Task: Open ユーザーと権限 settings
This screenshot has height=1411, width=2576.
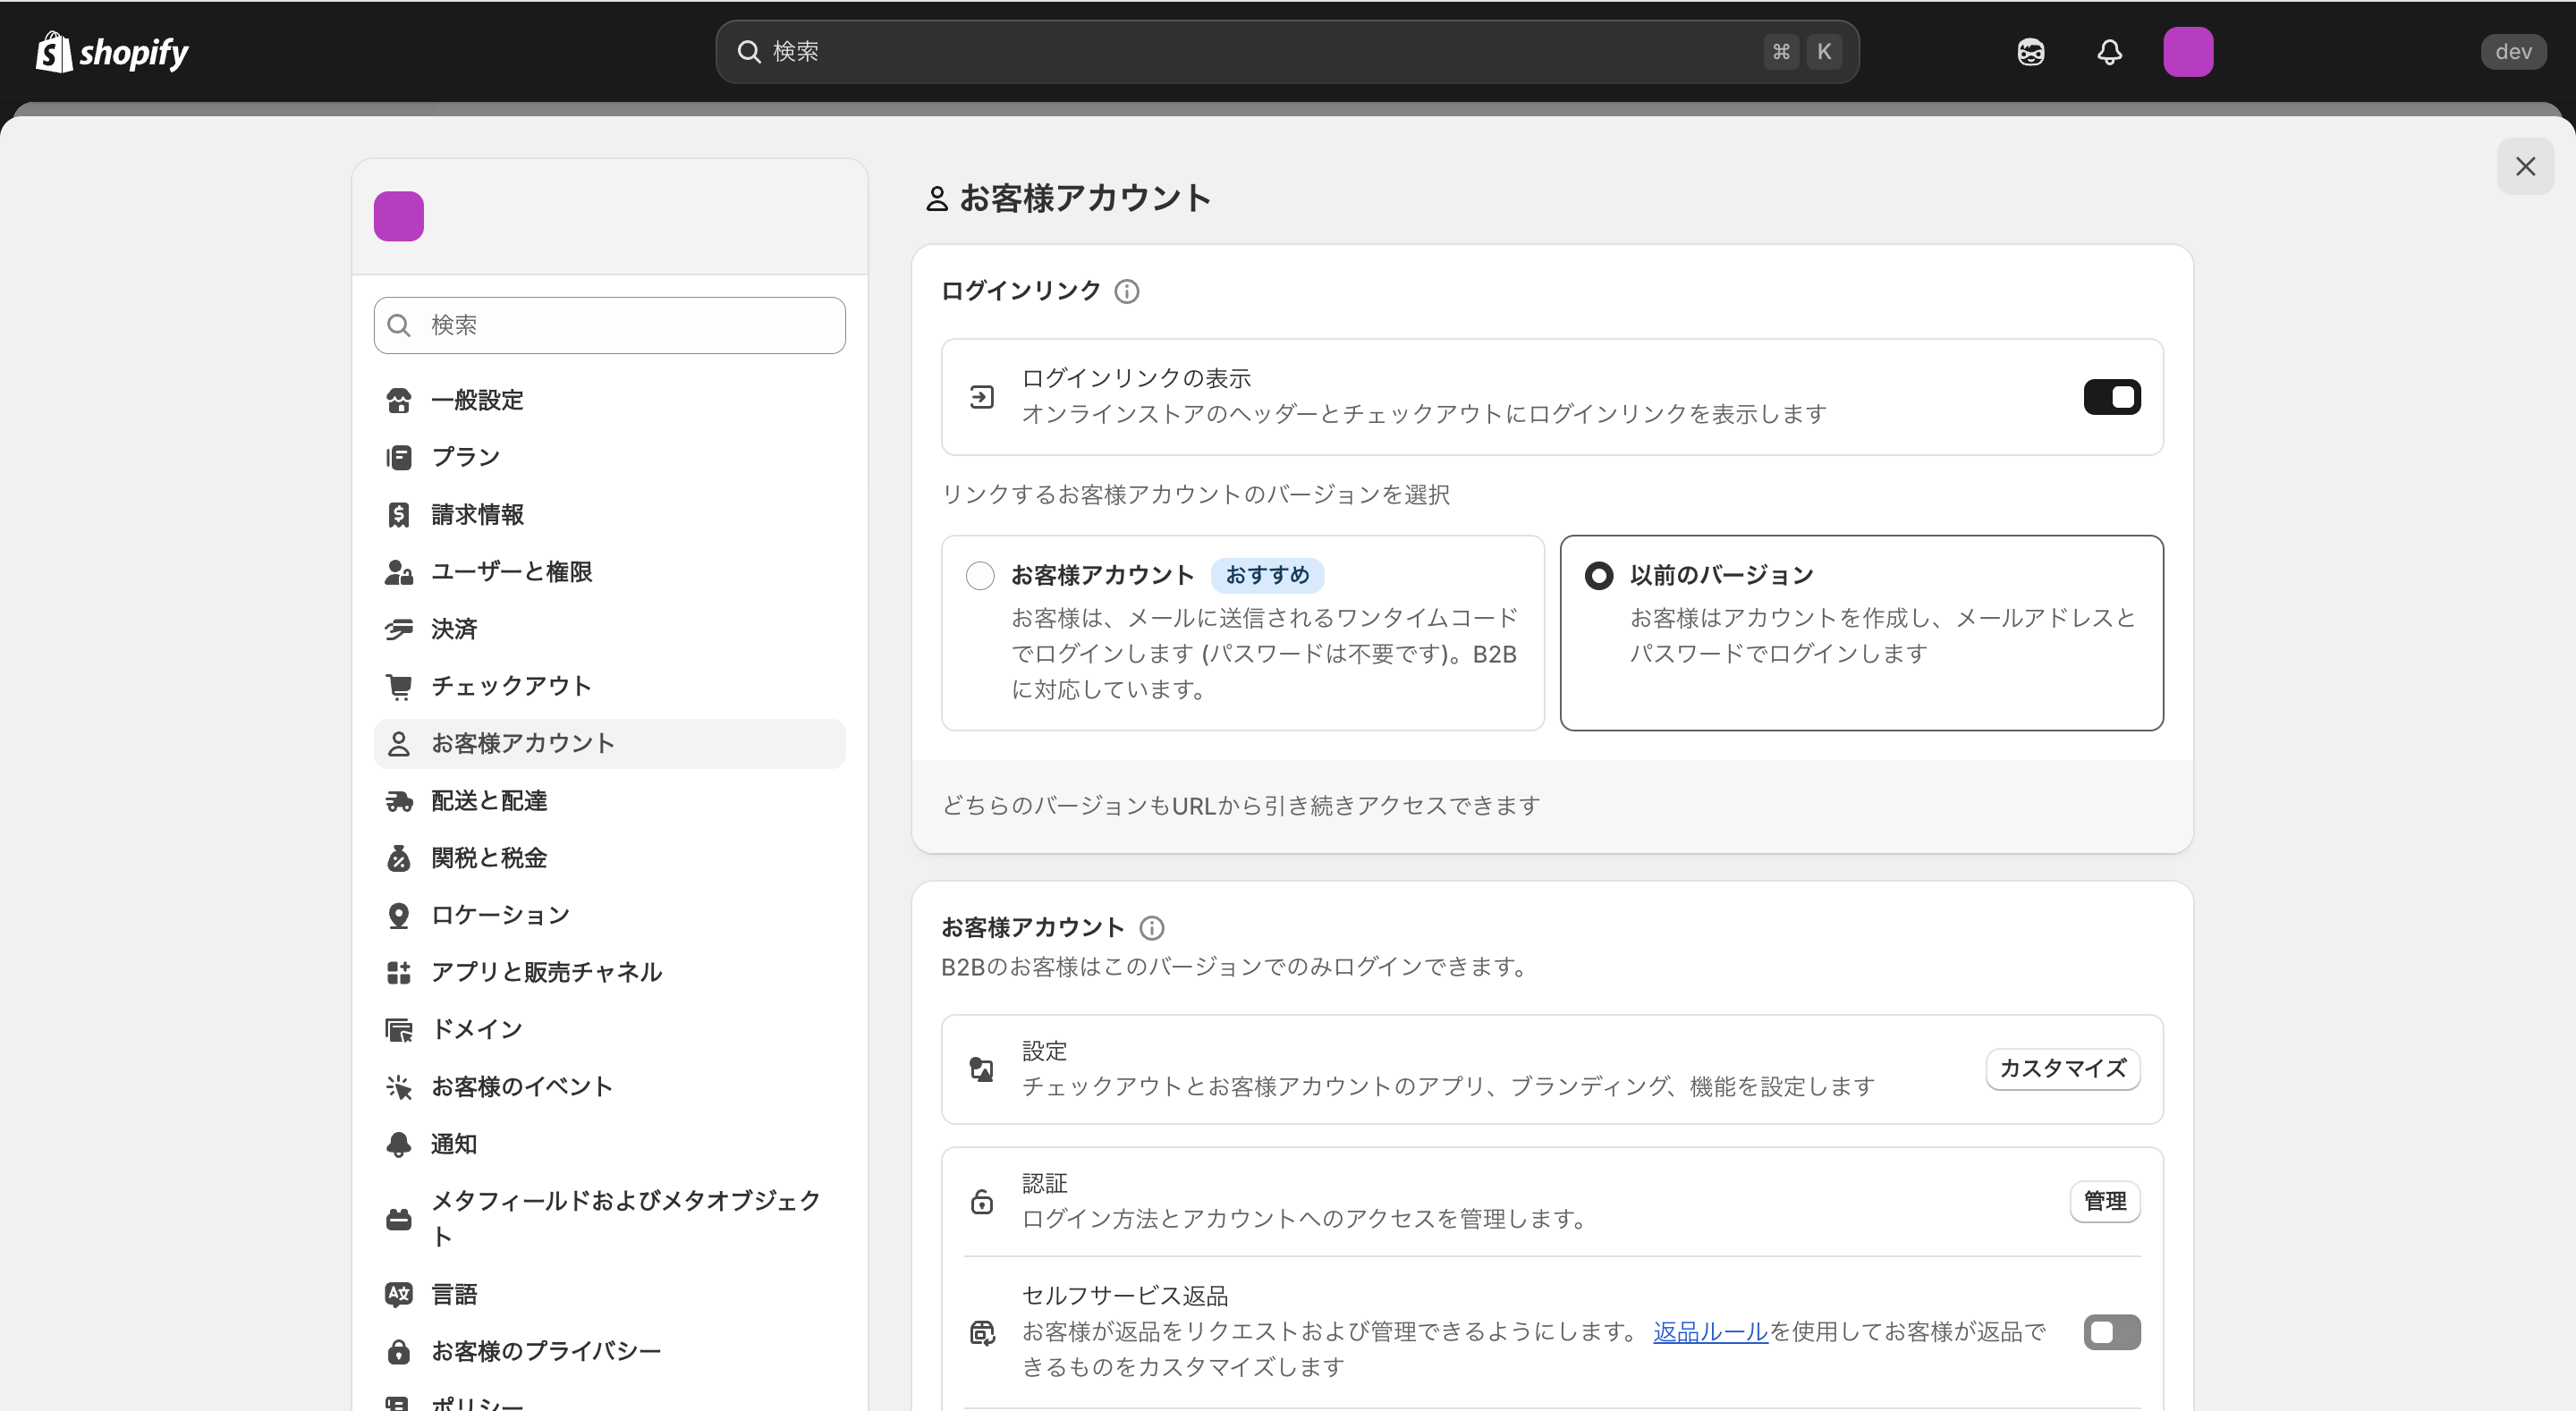Action: (x=609, y=572)
